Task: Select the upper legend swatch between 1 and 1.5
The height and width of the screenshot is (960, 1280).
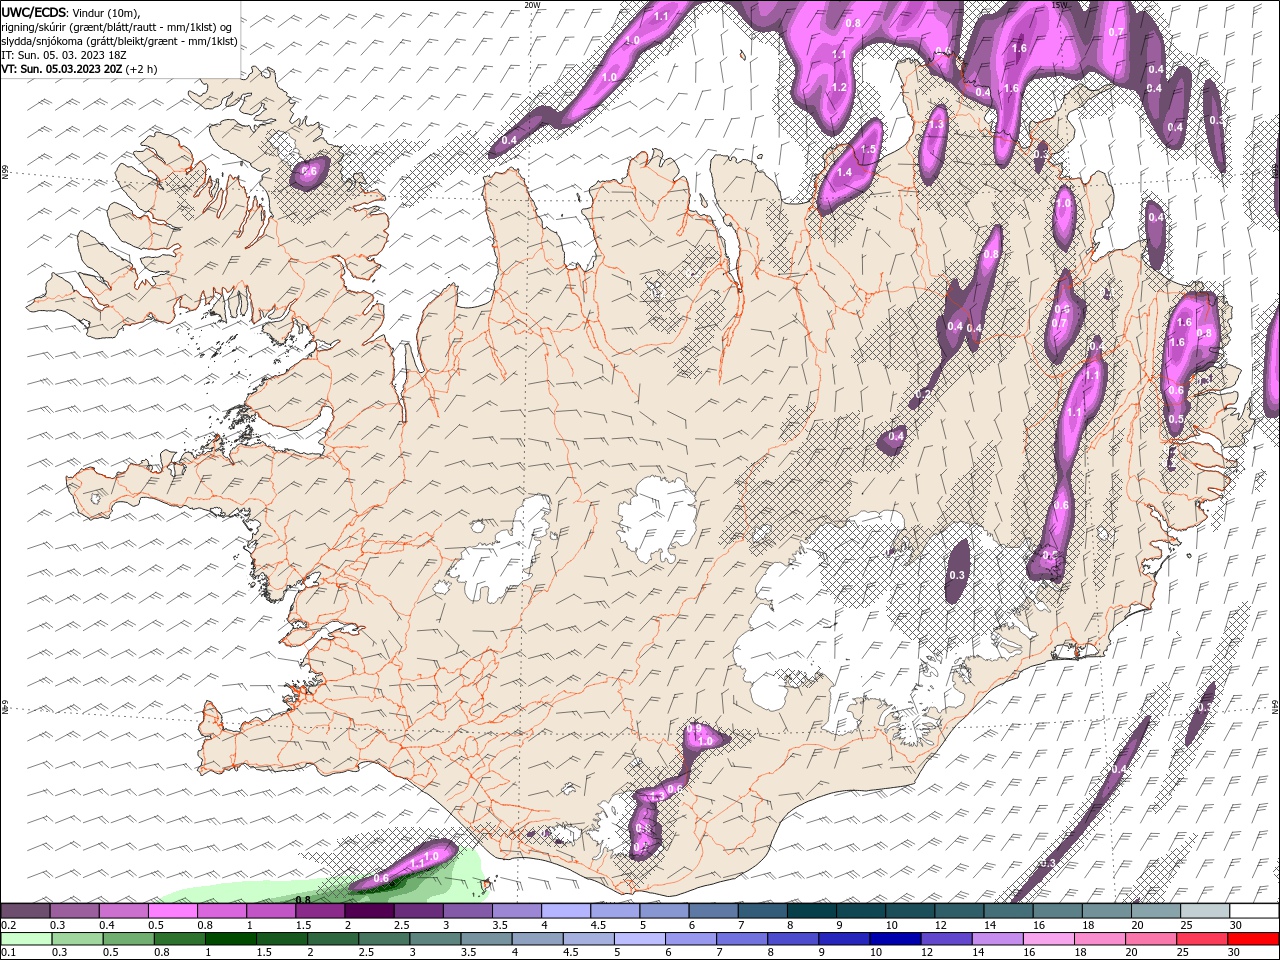Action: pyautogui.click(x=270, y=910)
